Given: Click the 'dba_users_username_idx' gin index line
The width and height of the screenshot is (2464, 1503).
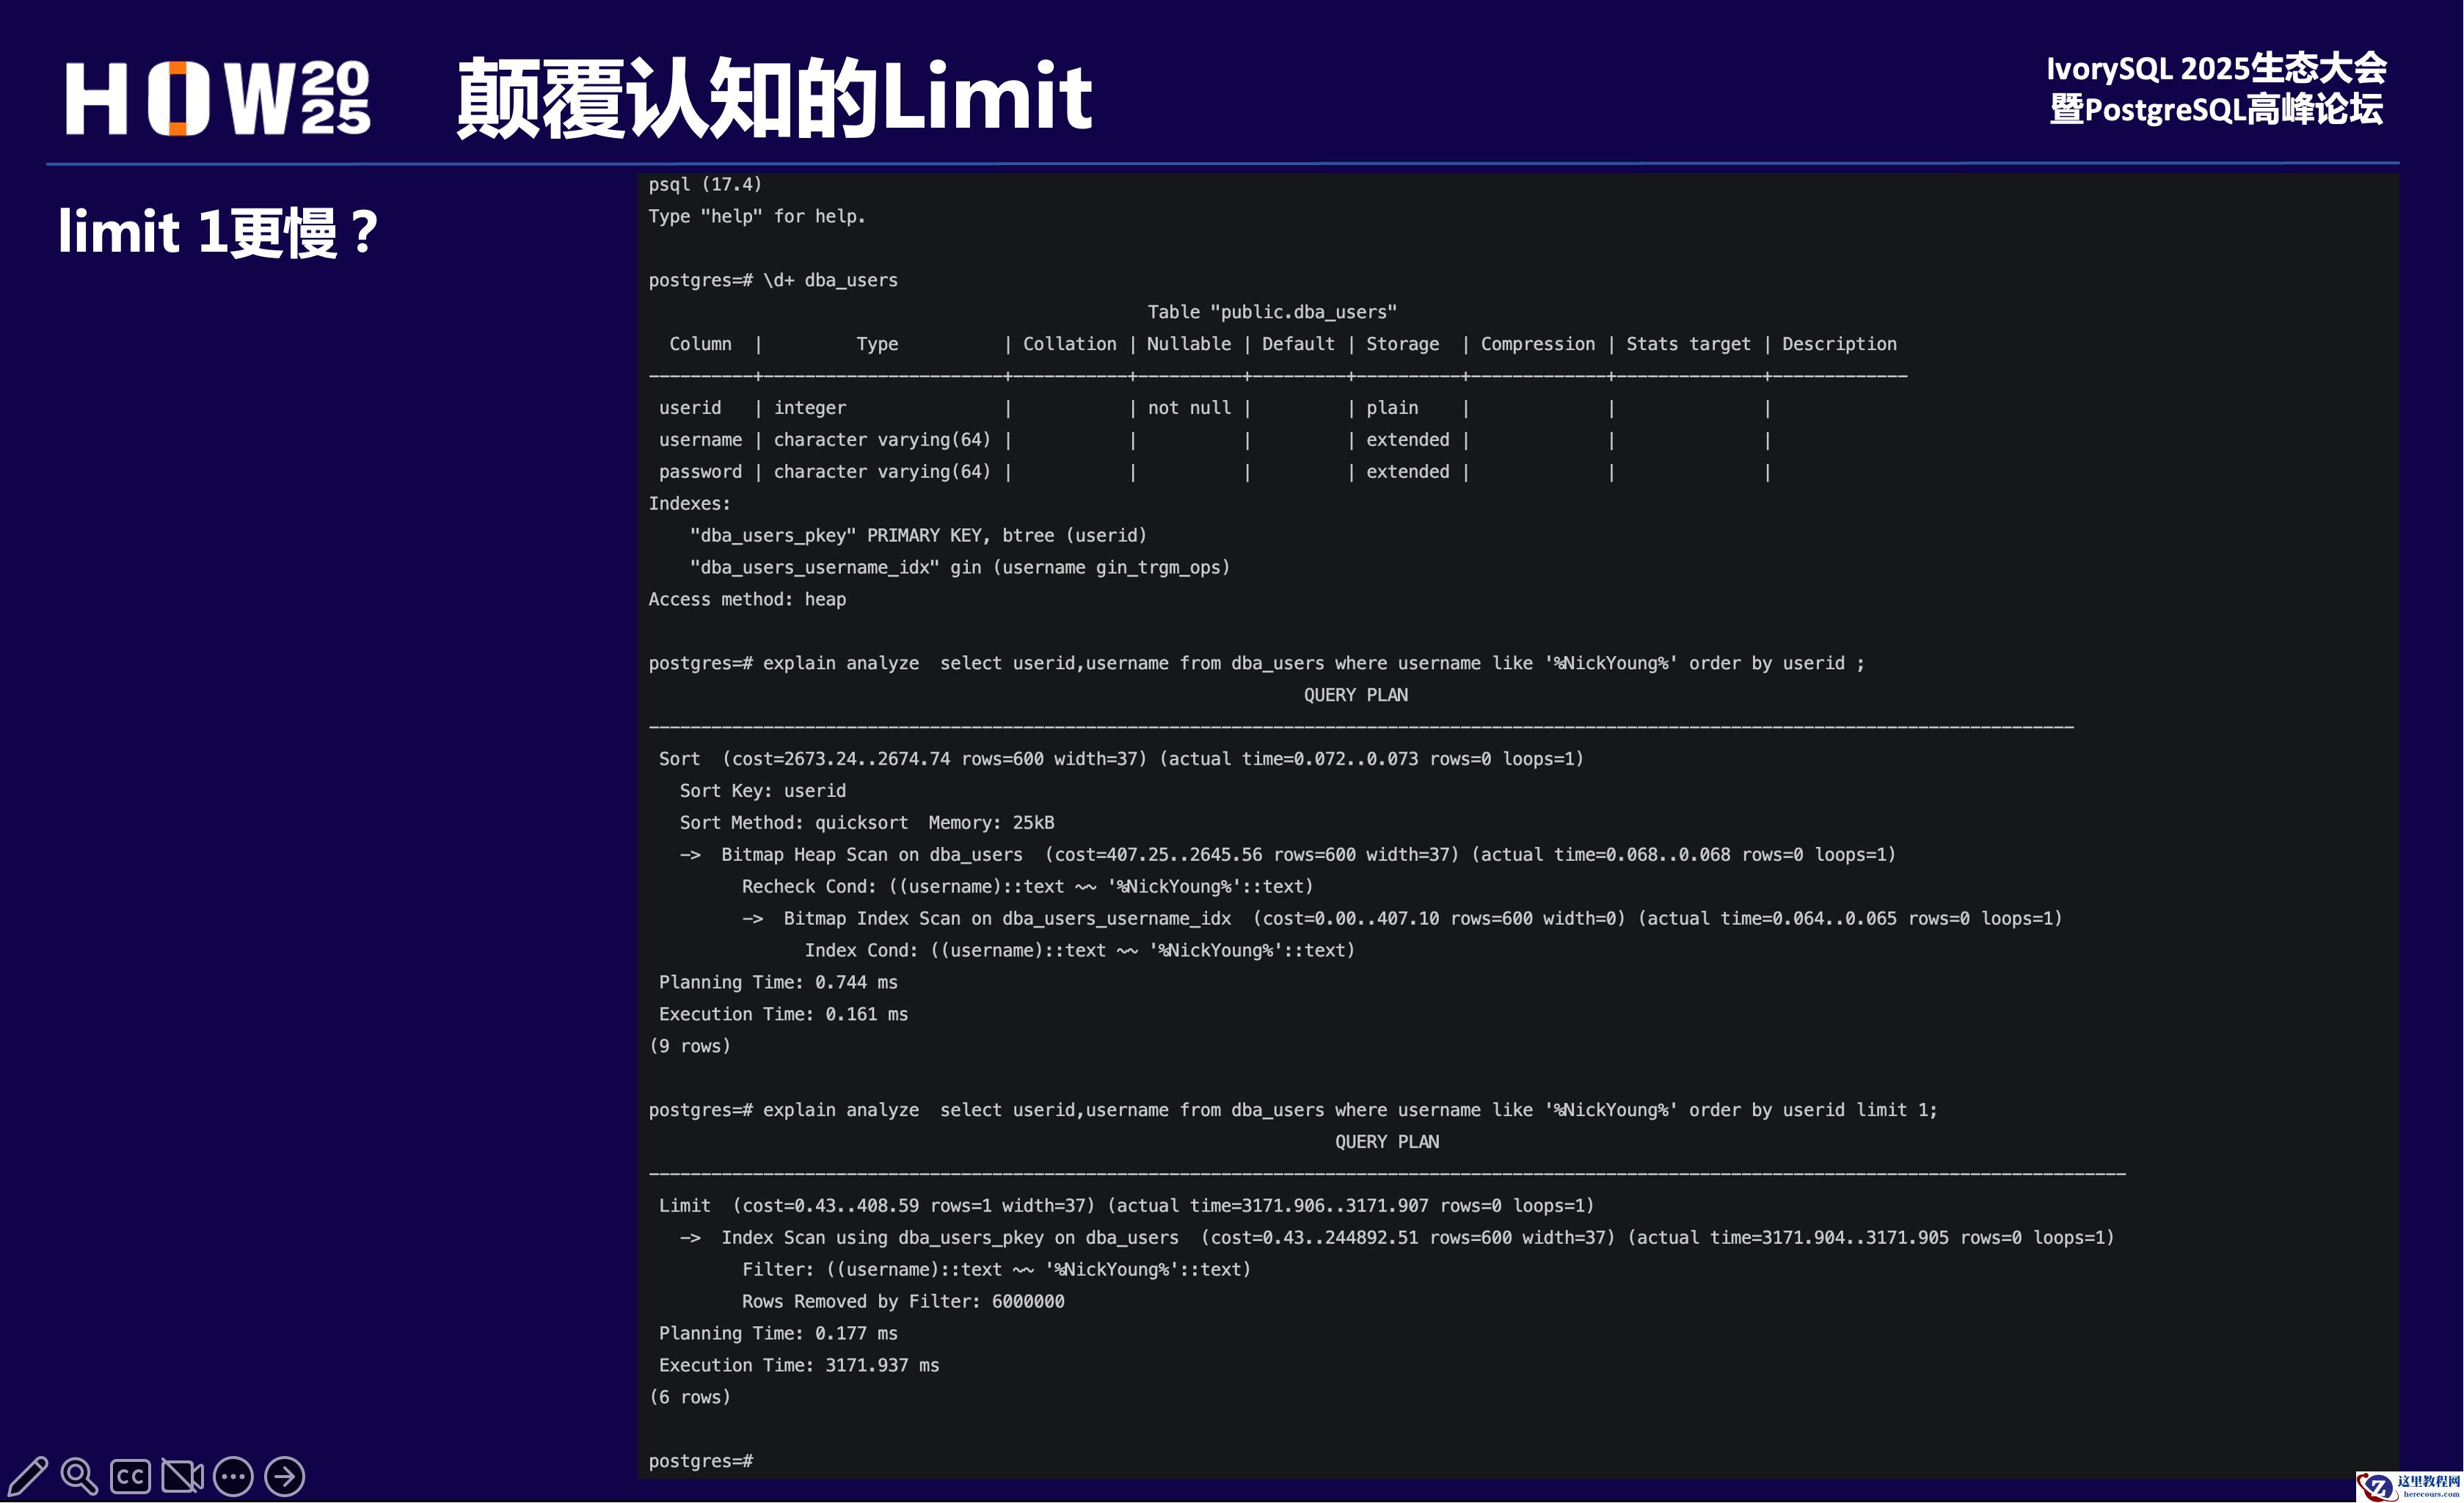Looking at the screenshot, I should click(959, 567).
